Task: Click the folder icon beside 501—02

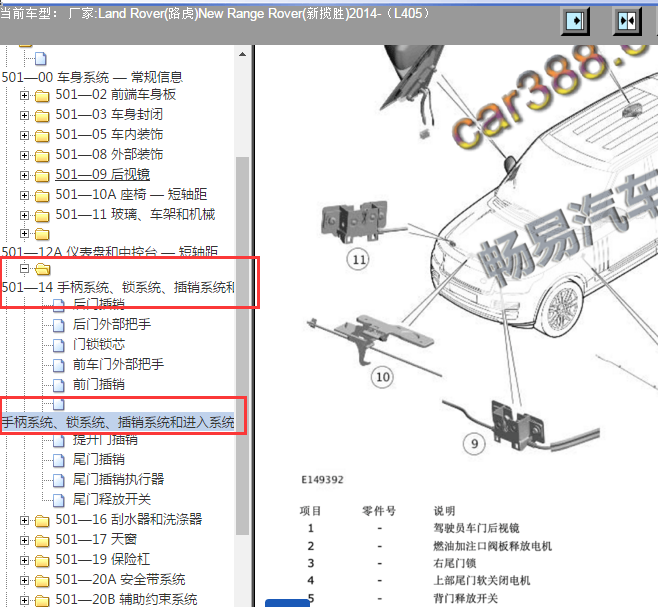Action: tap(42, 96)
